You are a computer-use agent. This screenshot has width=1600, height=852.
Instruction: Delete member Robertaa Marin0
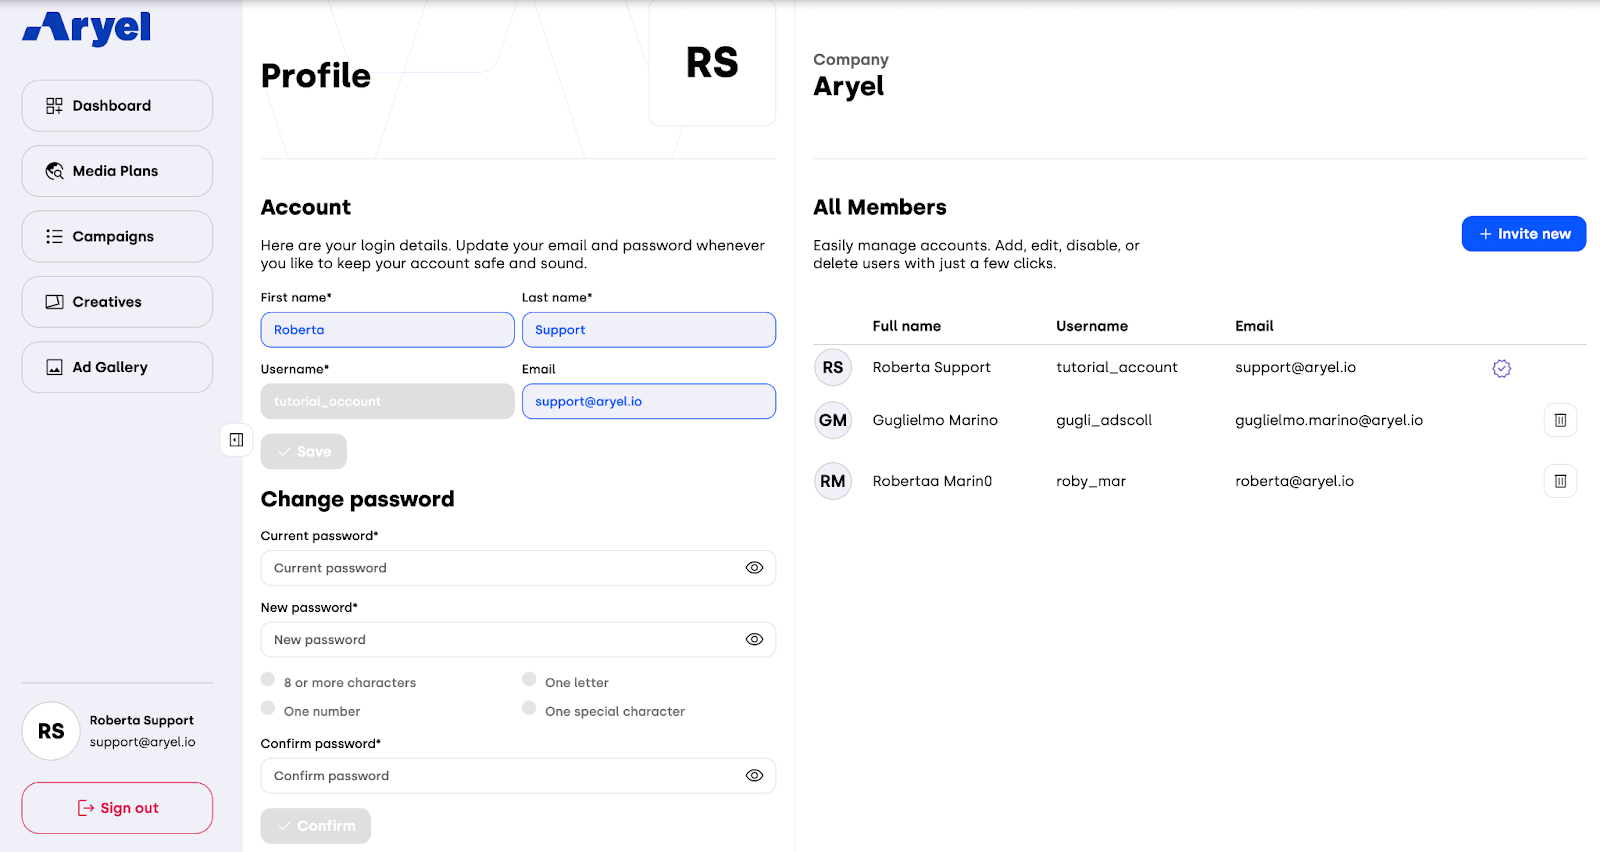(1561, 481)
